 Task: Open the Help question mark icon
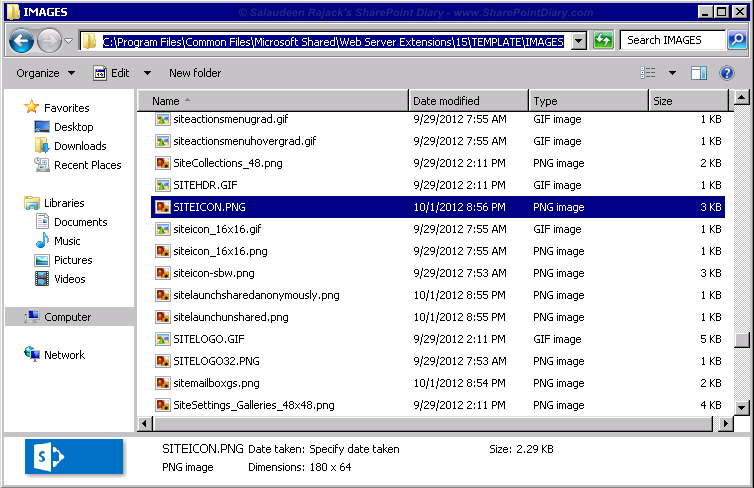point(727,73)
